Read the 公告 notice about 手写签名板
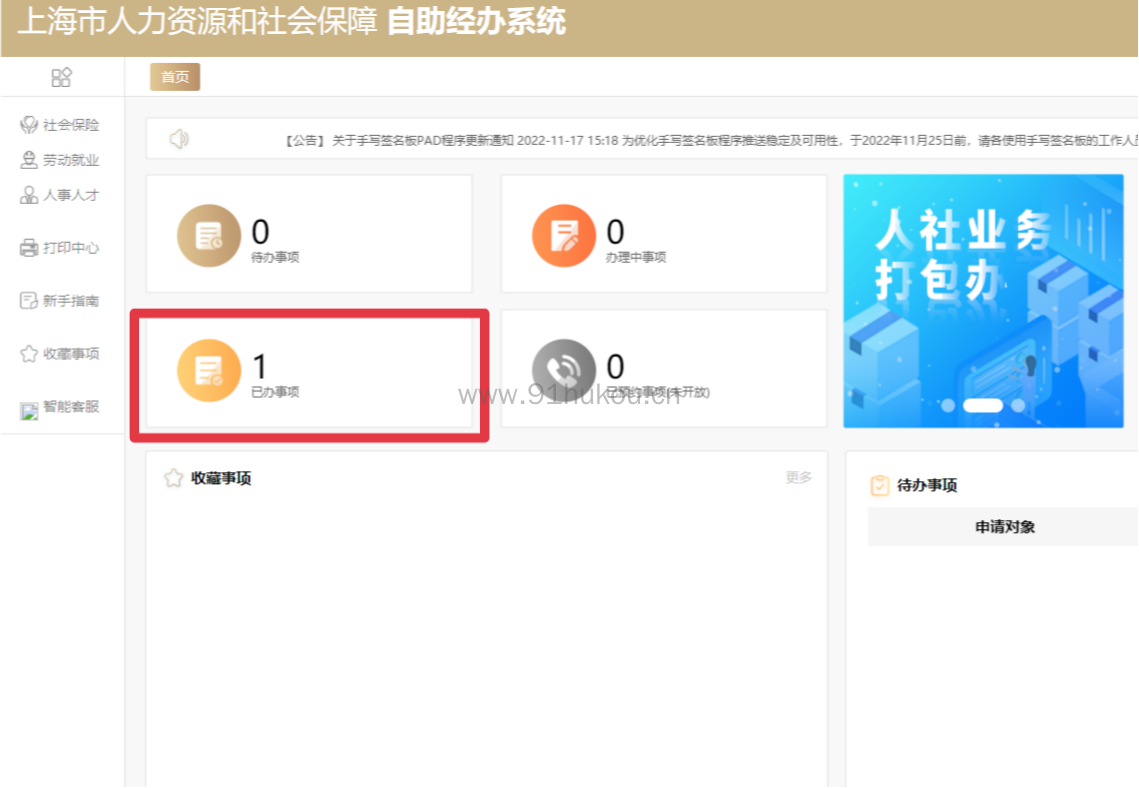This screenshot has height=788, width=1139. point(700,141)
